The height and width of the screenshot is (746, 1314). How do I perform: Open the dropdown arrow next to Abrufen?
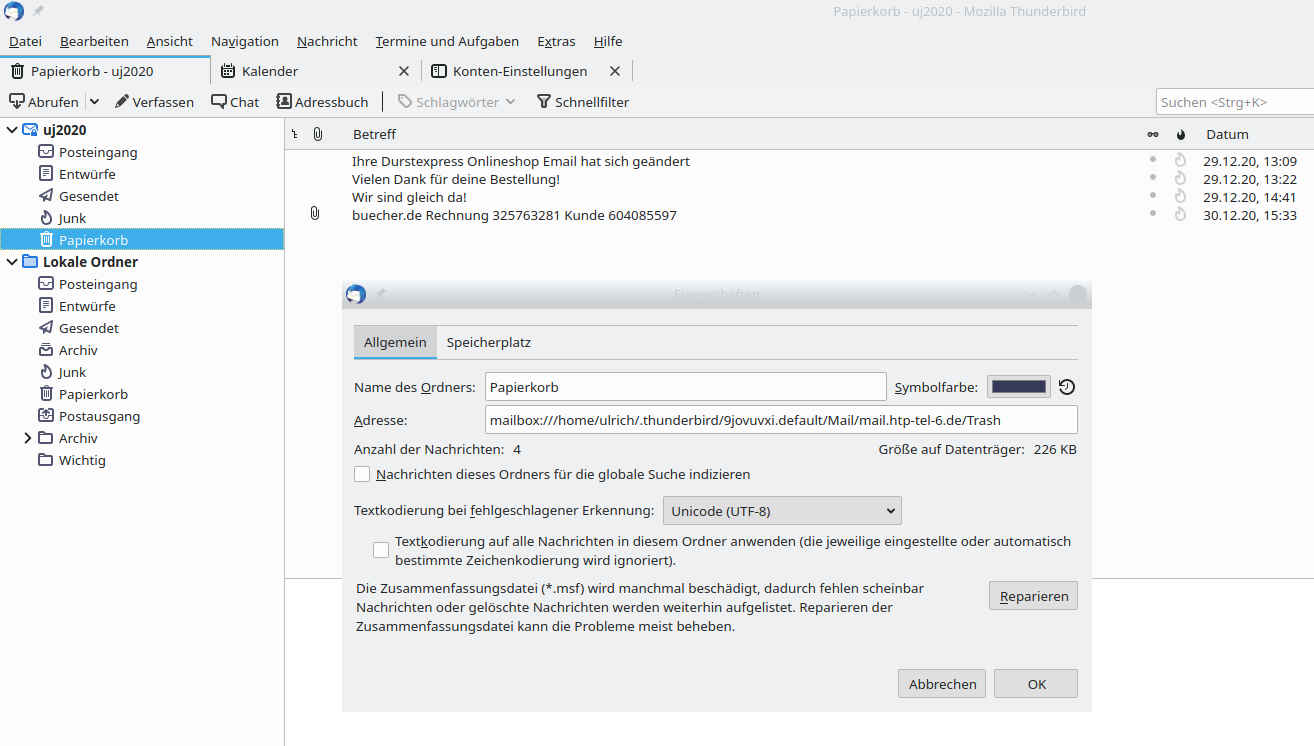tap(94, 102)
